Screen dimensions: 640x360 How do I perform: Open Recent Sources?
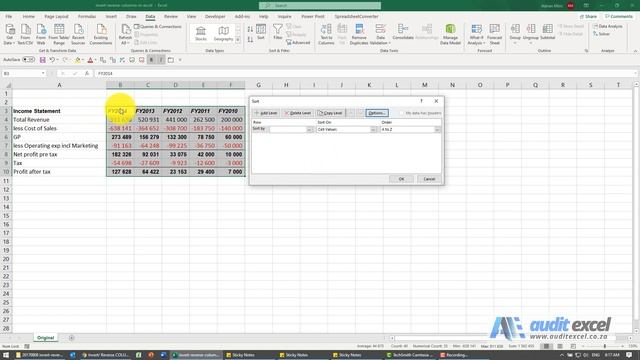tap(78, 34)
